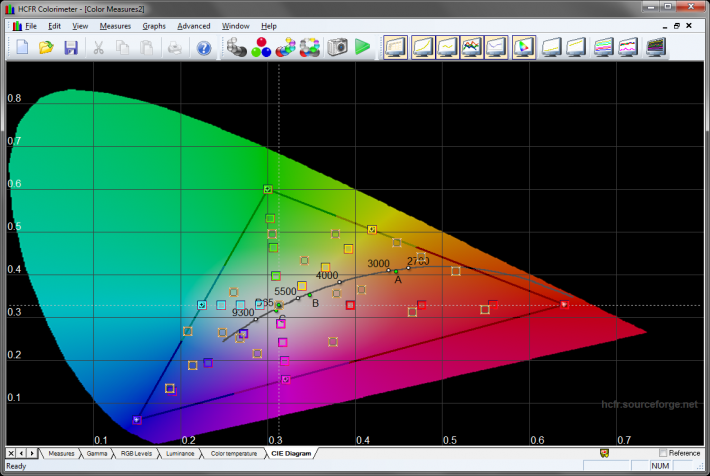The image size is (710, 476).
Task: Click the multicolor balls ring saturation icon
Action: pyautogui.click(x=310, y=47)
